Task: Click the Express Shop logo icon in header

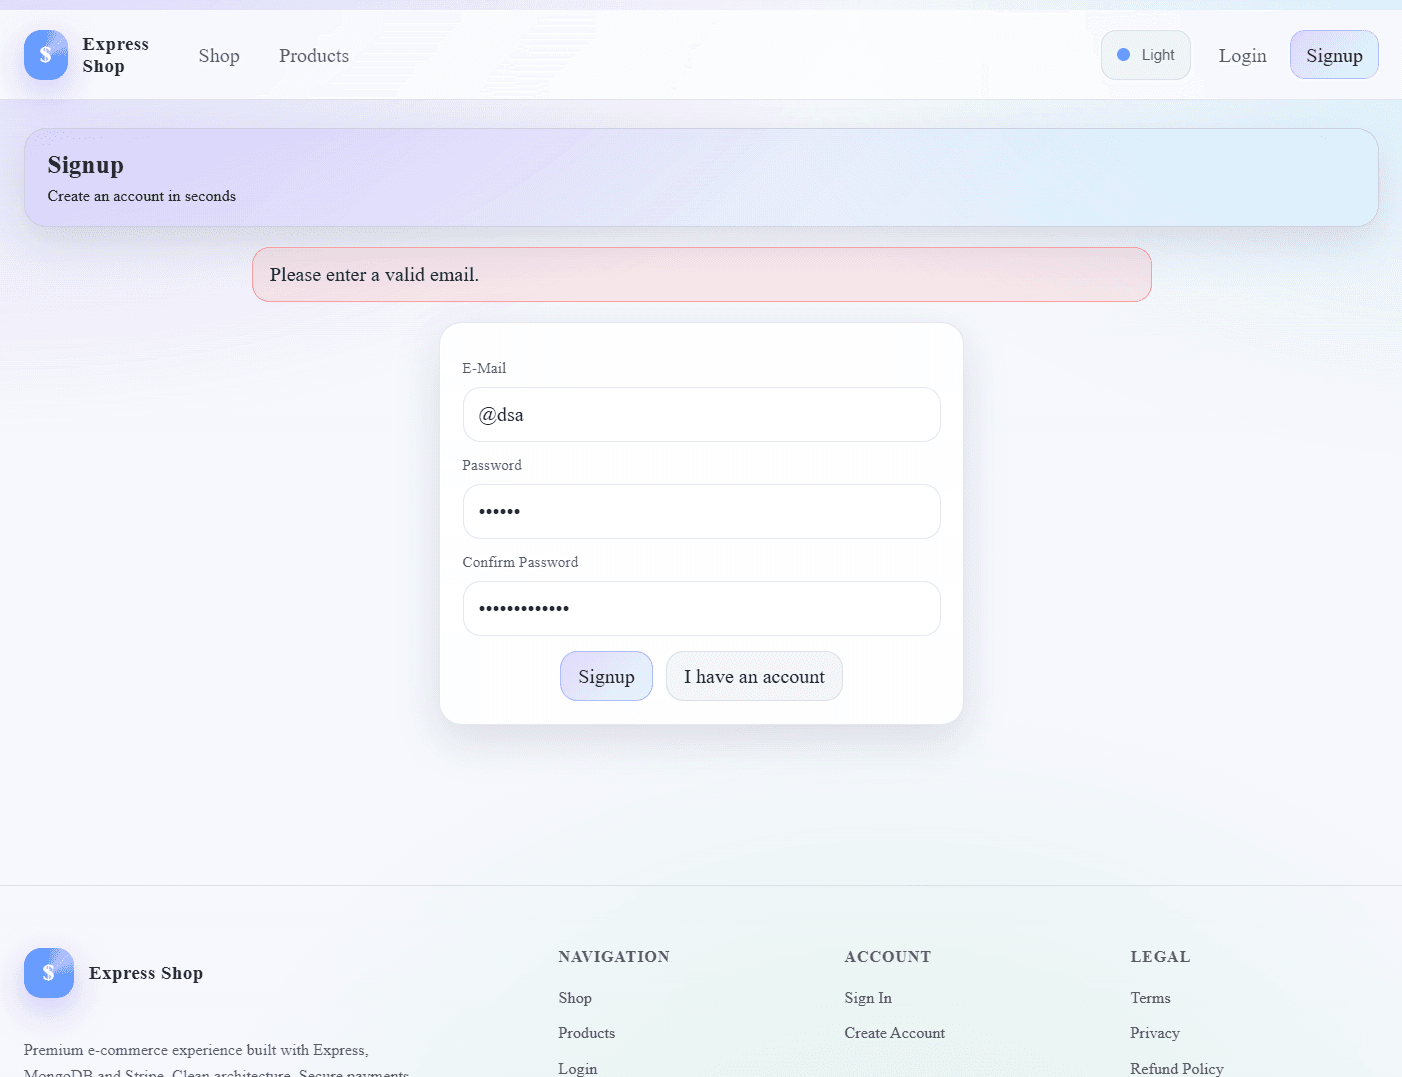Action: point(45,55)
